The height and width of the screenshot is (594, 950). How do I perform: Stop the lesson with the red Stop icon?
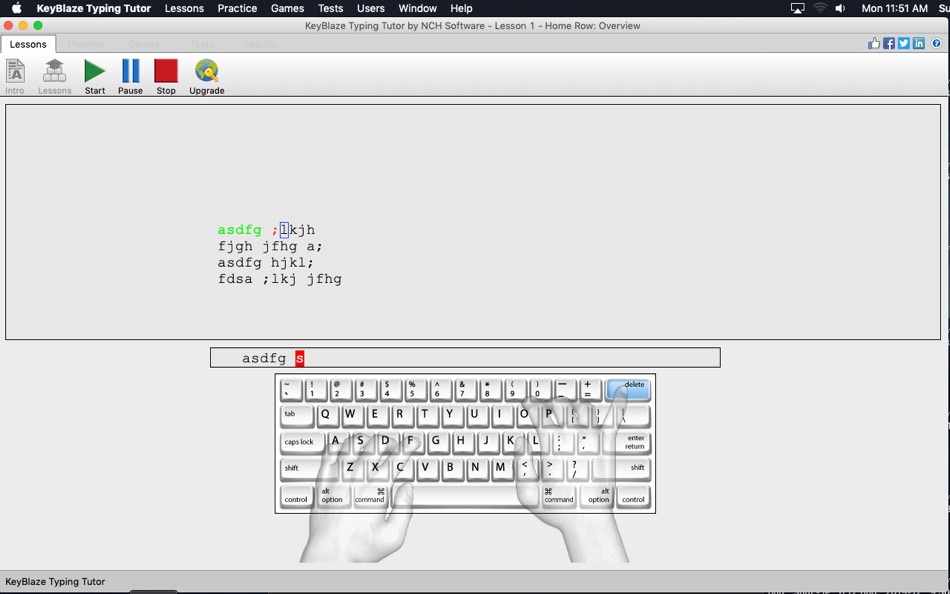tap(166, 76)
